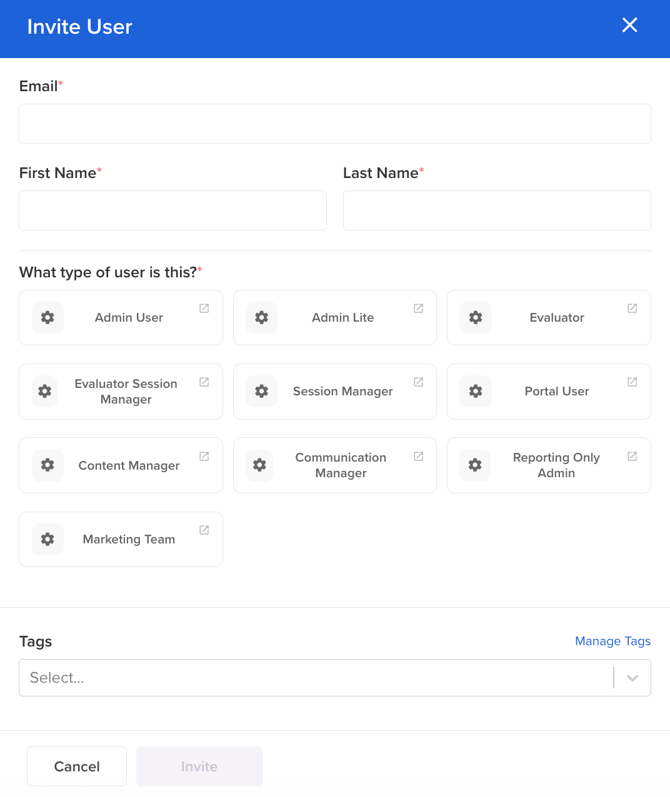Select the Reporting Only Admin user type
Viewport: 670px width, 797px height.
[549, 465]
